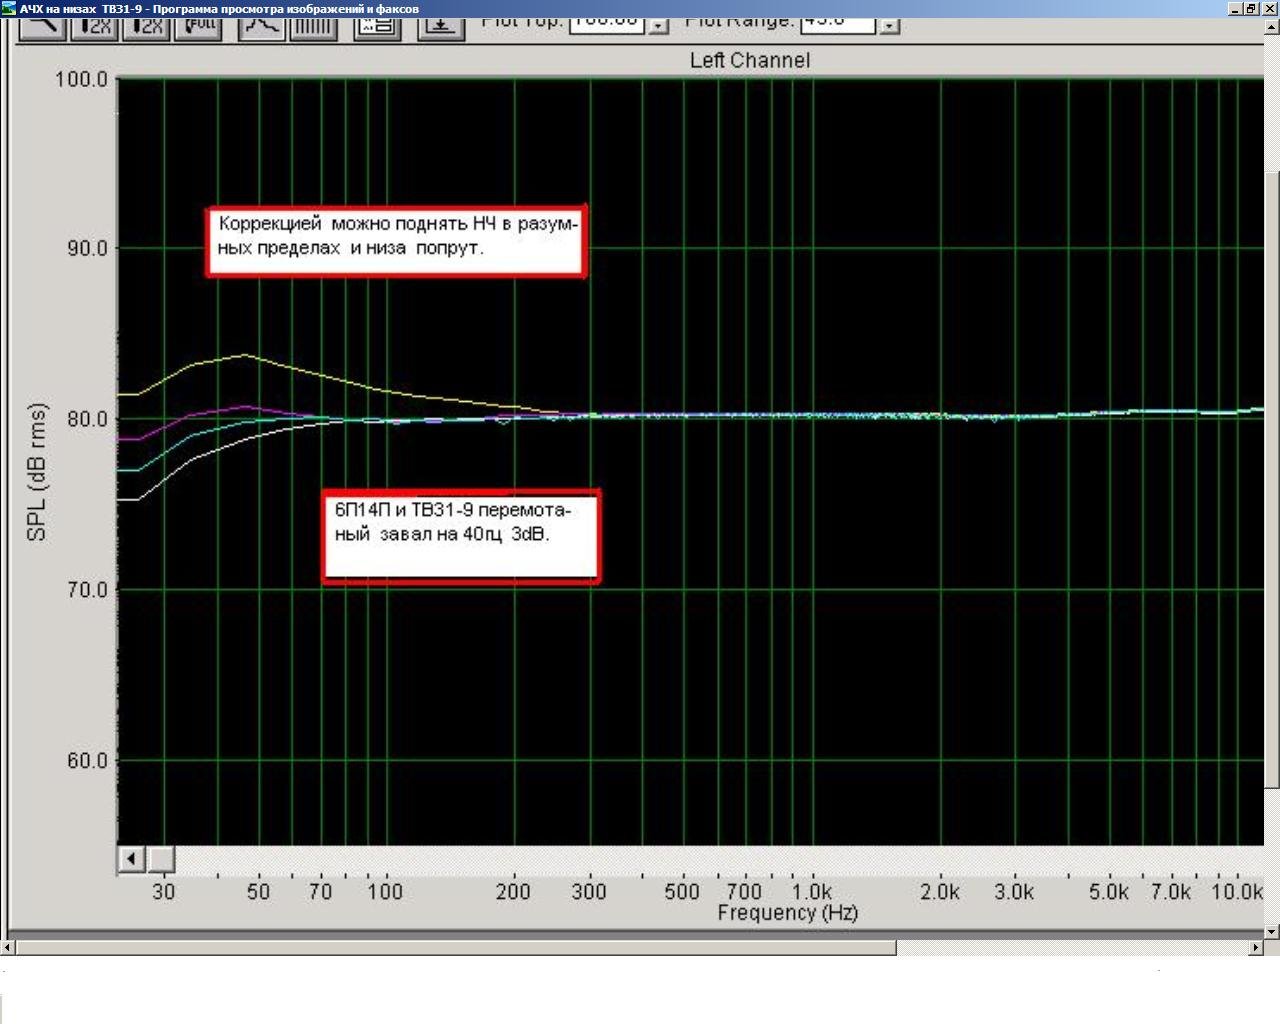Click inside the Plot Range value field
The height and width of the screenshot is (1024, 1280).
tap(838, 23)
